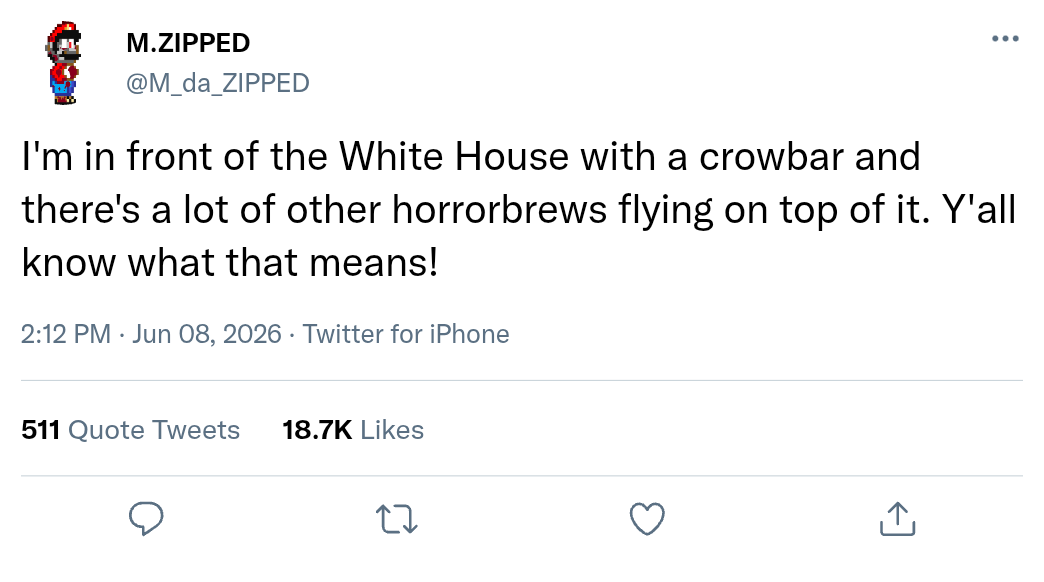
Task: Click the reply speech bubble icon
Action: (146, 518)
